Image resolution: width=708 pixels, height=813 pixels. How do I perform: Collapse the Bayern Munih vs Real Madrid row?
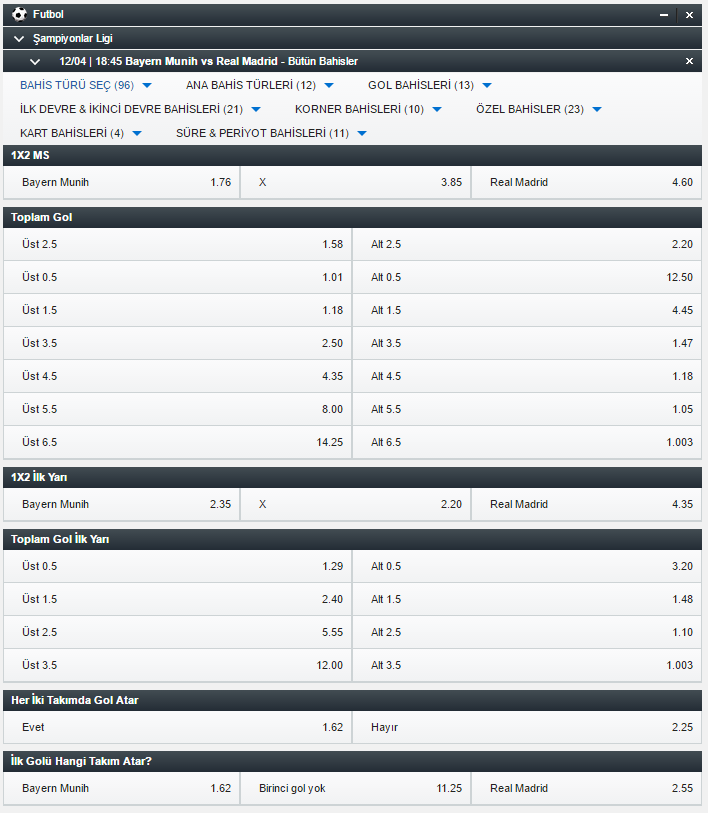click(x=35, y=61)
